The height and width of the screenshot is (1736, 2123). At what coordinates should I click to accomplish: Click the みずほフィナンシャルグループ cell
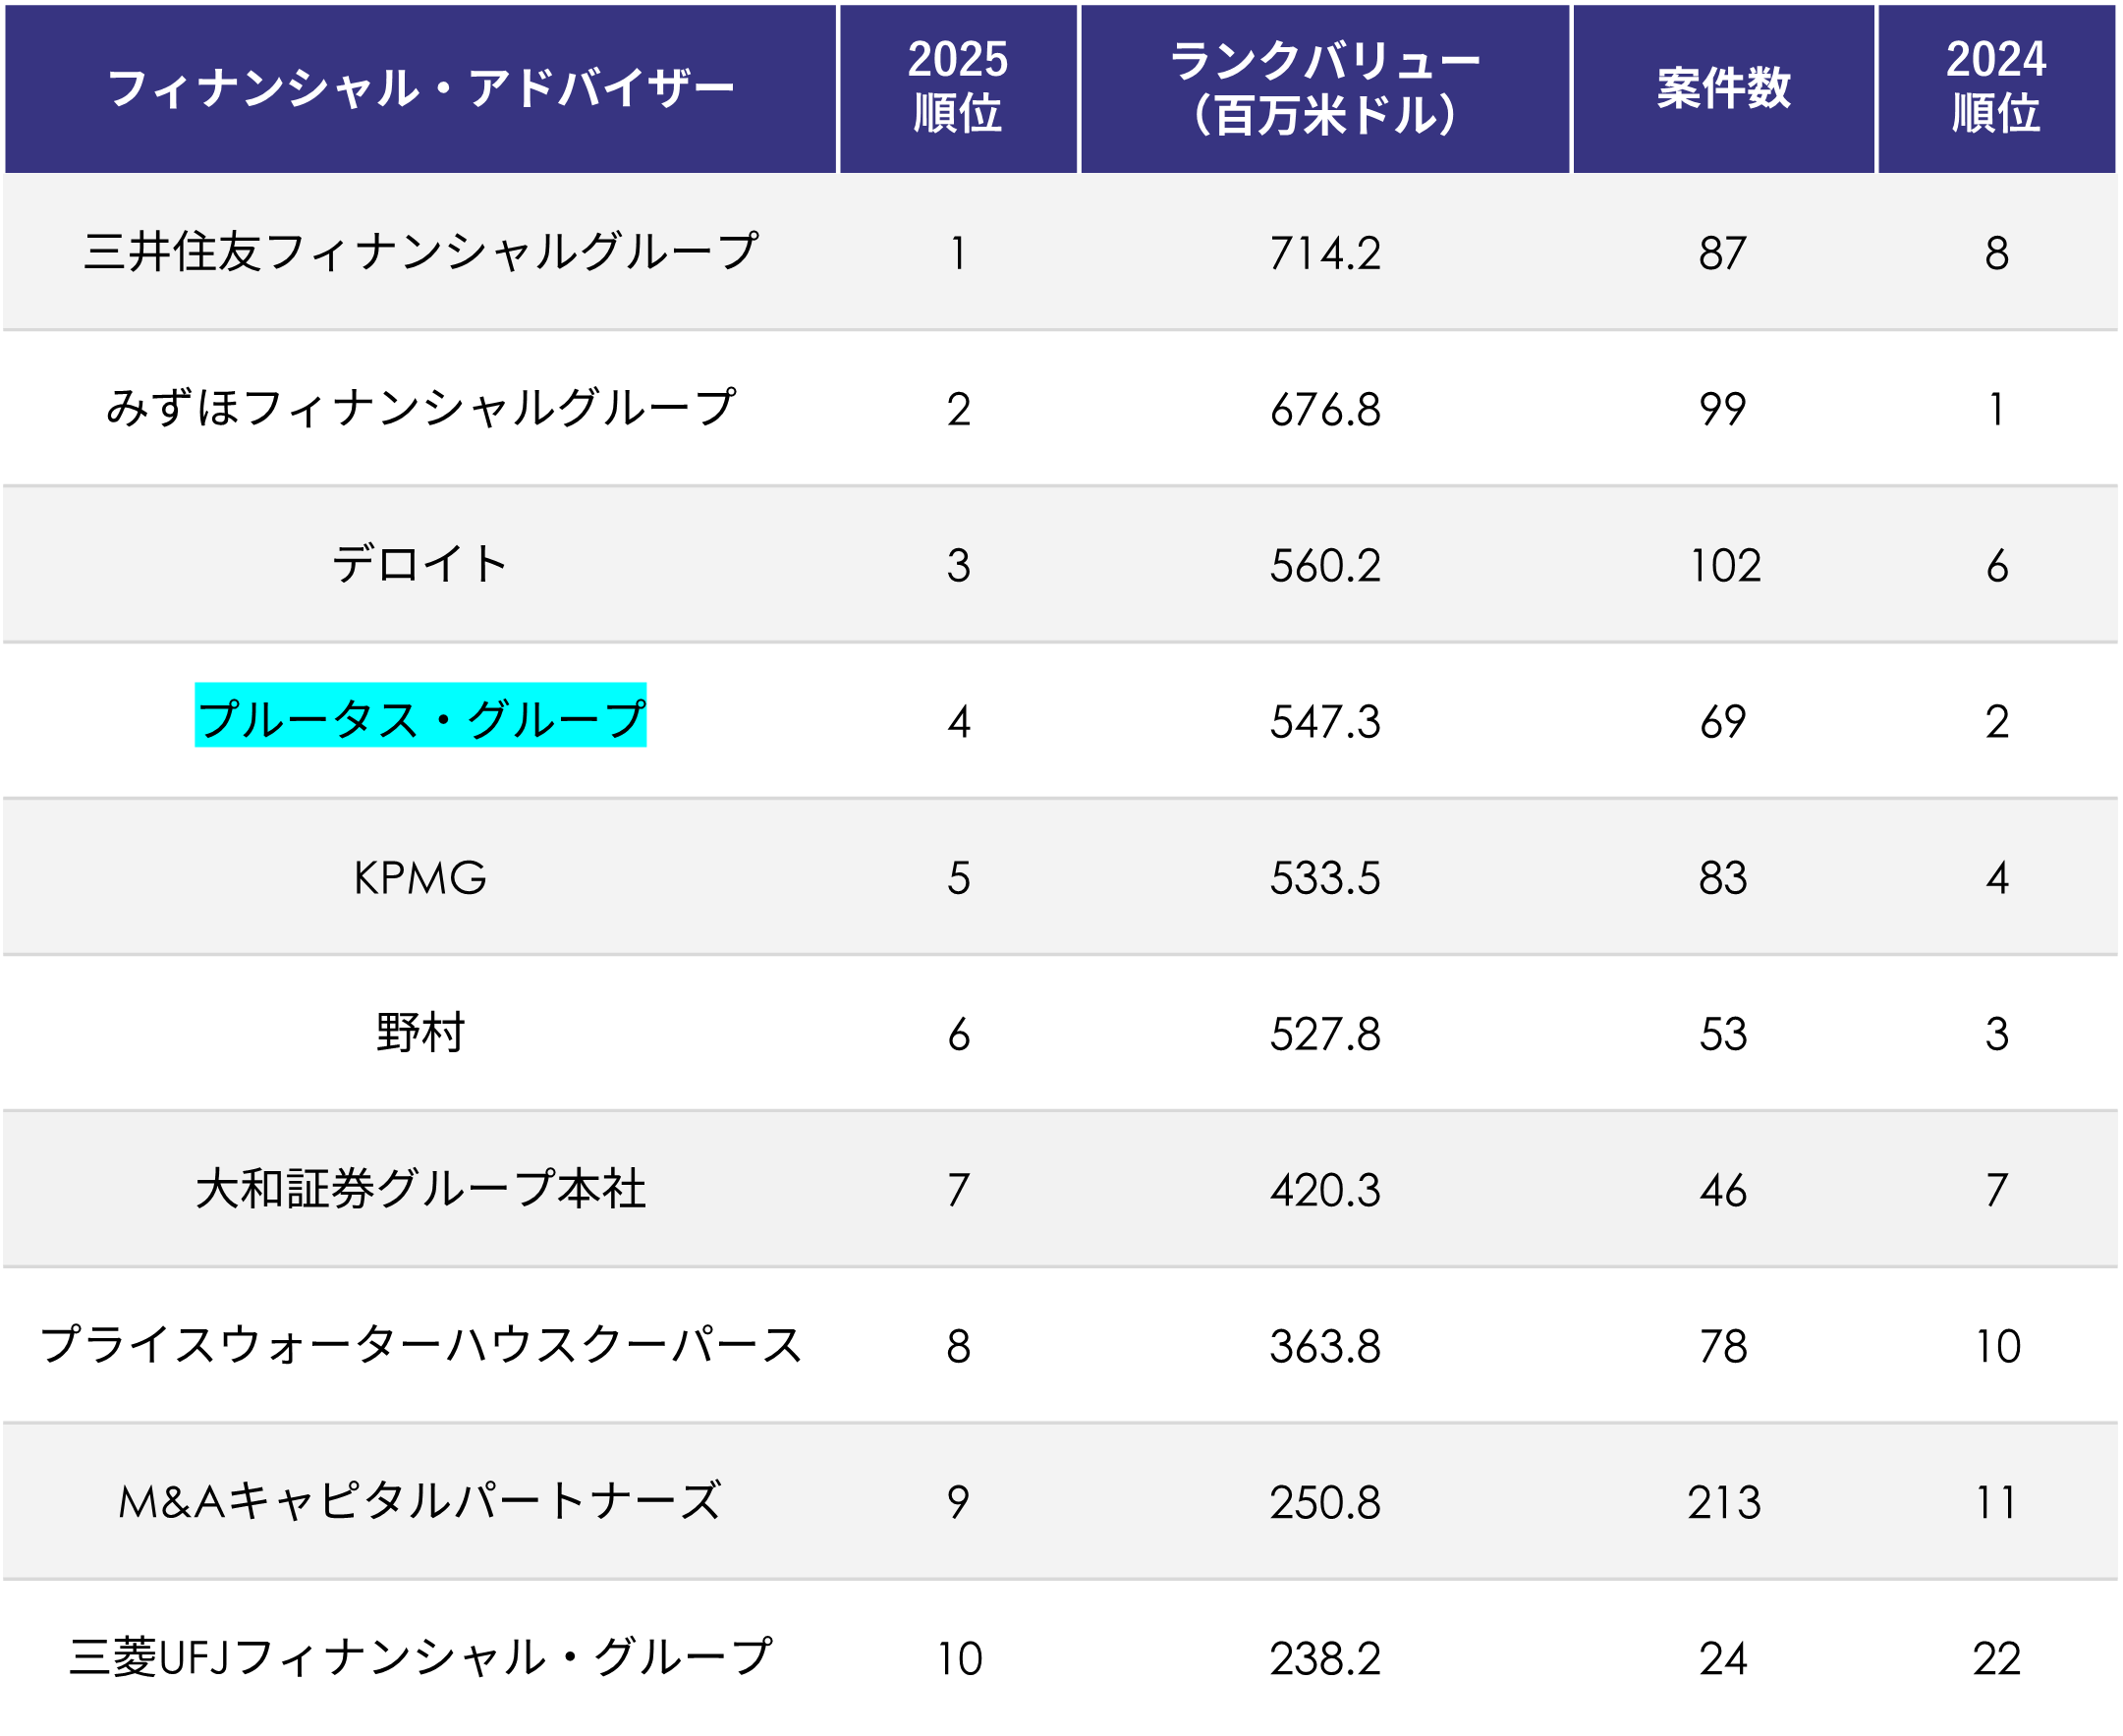pos(420,408)
